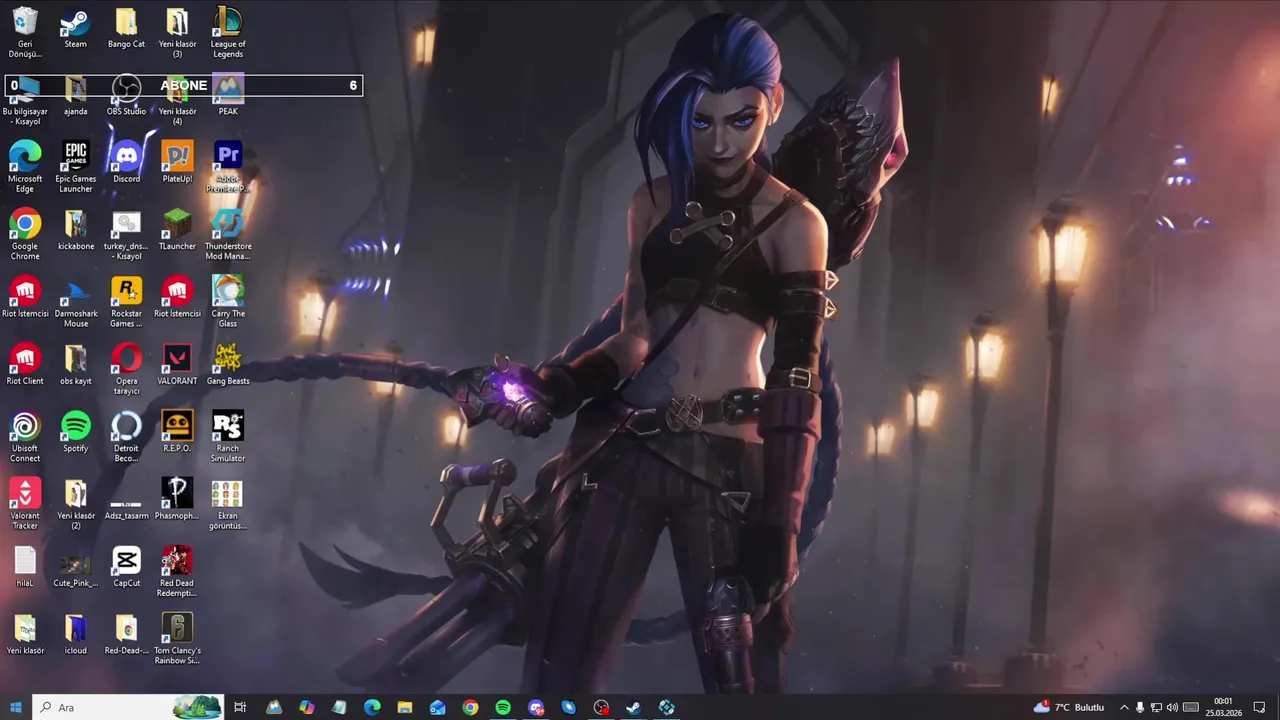
Task: Open the touch keyboard tray icon
Action: pyautogui.click(x=1191, y=707)
